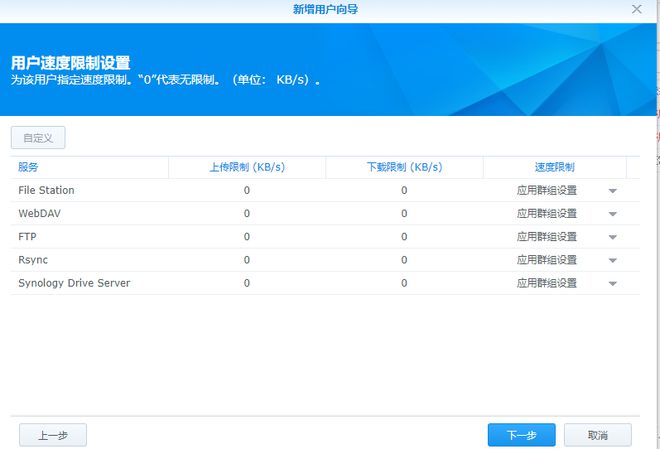Click File Station download limit value

click(x=404, y=190)
